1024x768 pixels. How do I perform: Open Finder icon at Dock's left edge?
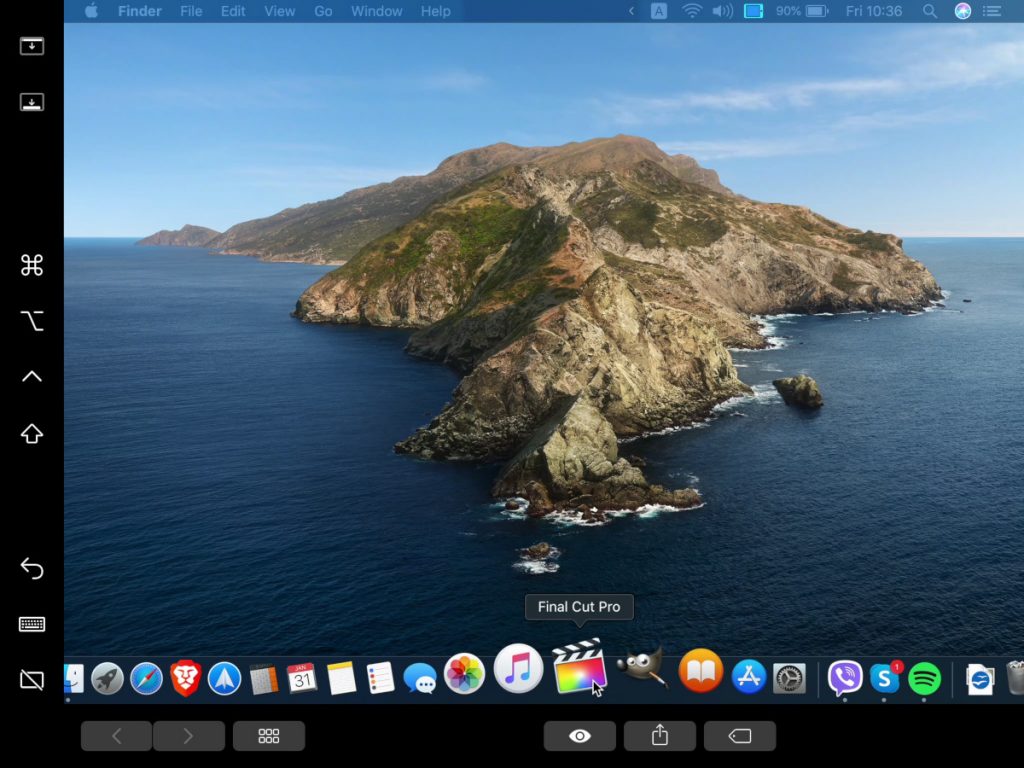[x=74, y=679]
